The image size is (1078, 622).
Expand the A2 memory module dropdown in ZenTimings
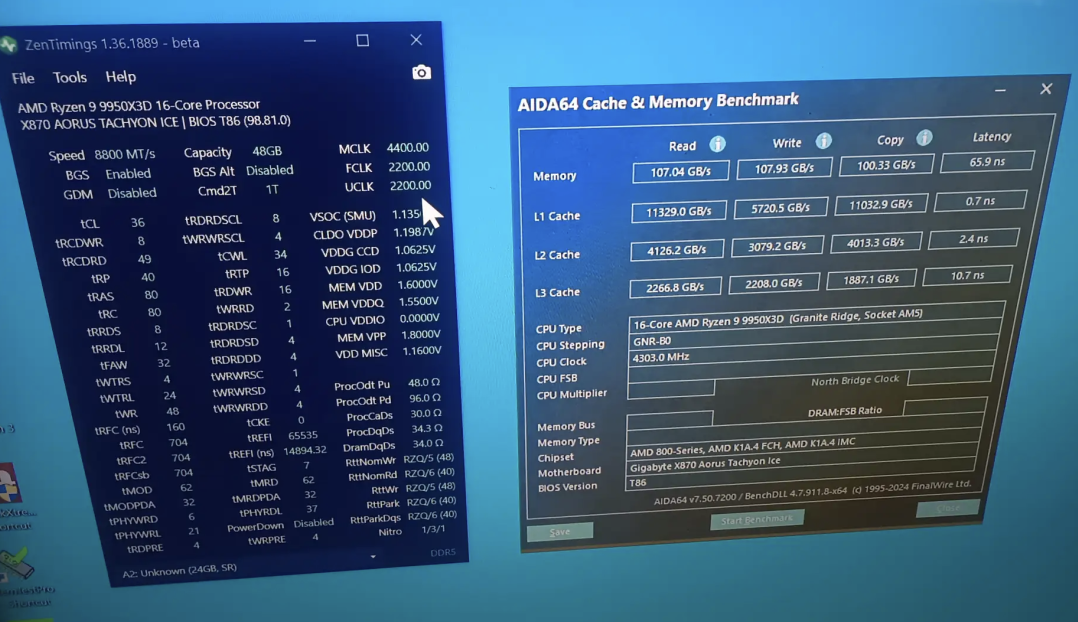373,557
